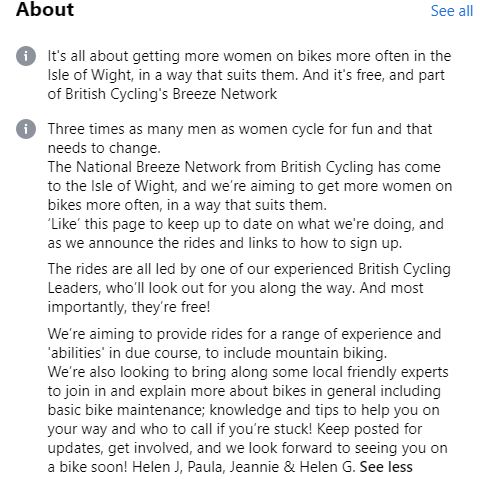Click the line "We're also looking to bring along"
Image resolution: width=480 pixels, height=485 pixels.
click(248, 372)
